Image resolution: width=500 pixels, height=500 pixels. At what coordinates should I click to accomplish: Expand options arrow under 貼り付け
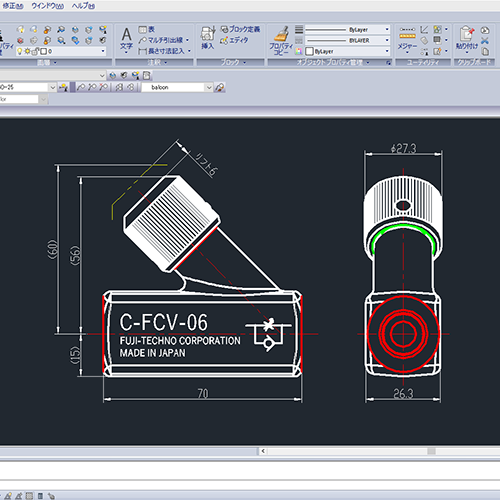coord(467,53)
